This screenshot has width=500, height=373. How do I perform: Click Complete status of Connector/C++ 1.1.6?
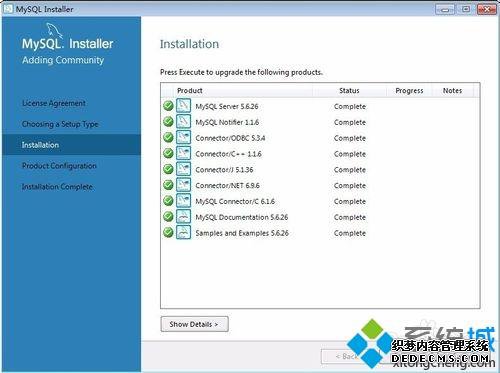click(350, 154)
